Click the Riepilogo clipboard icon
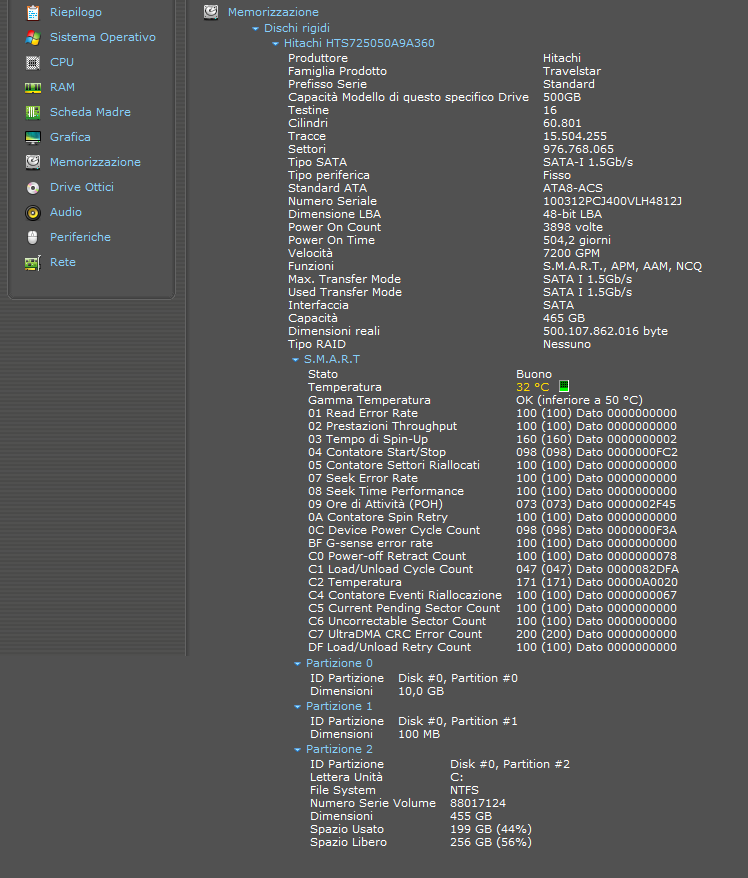Screen dimensions: 748x878 (x=33, y=12)
